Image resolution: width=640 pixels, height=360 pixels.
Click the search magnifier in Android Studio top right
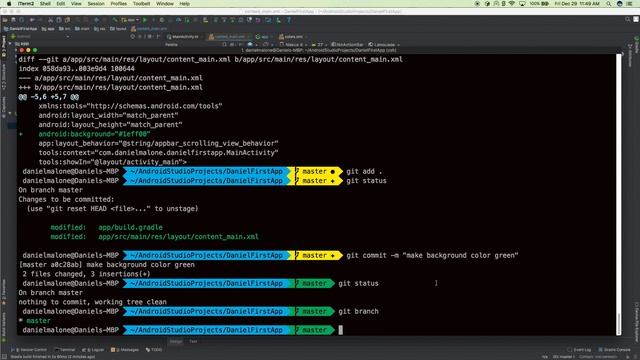(628, 19)
